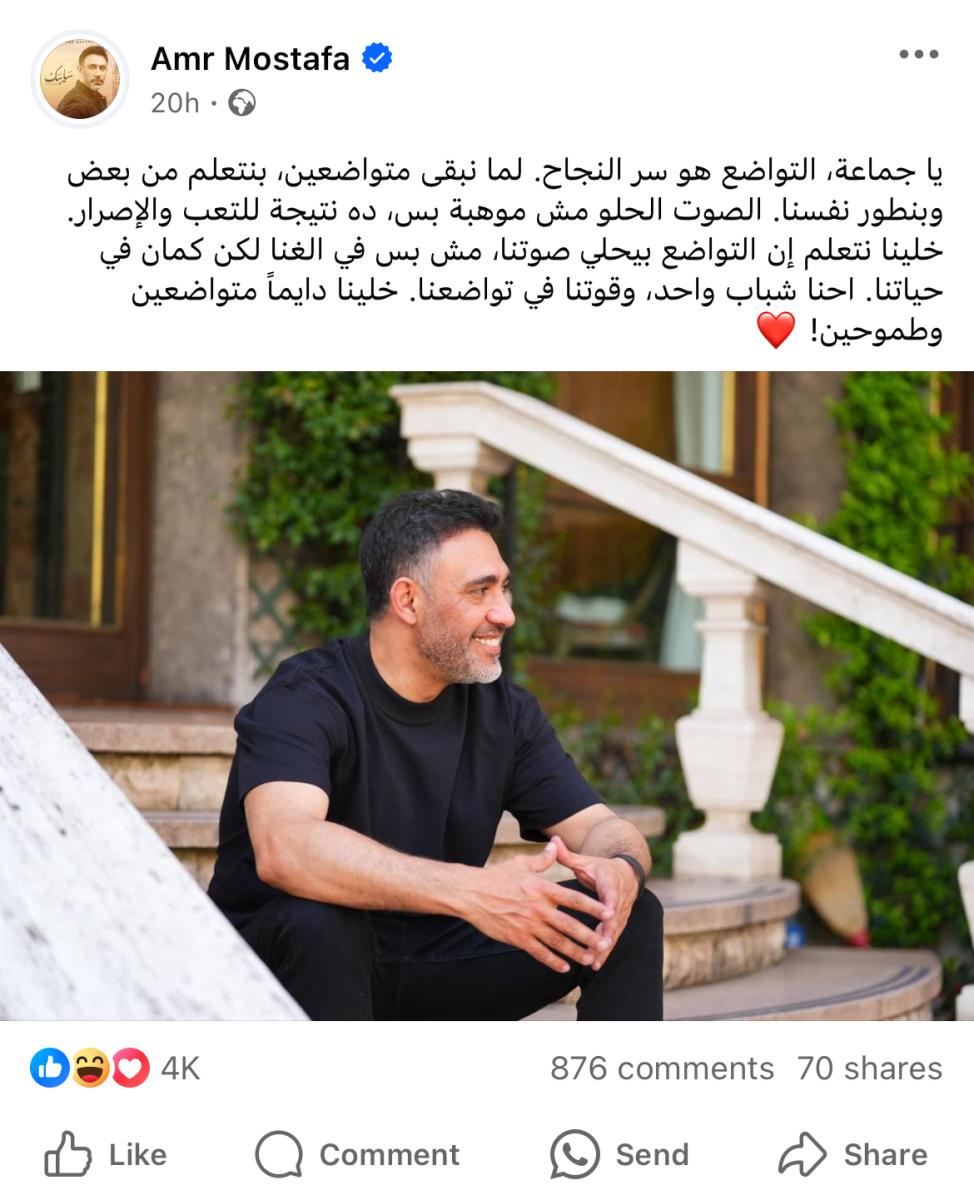
Task: Click the love heart reaction icon
Action: point(130,1068)
